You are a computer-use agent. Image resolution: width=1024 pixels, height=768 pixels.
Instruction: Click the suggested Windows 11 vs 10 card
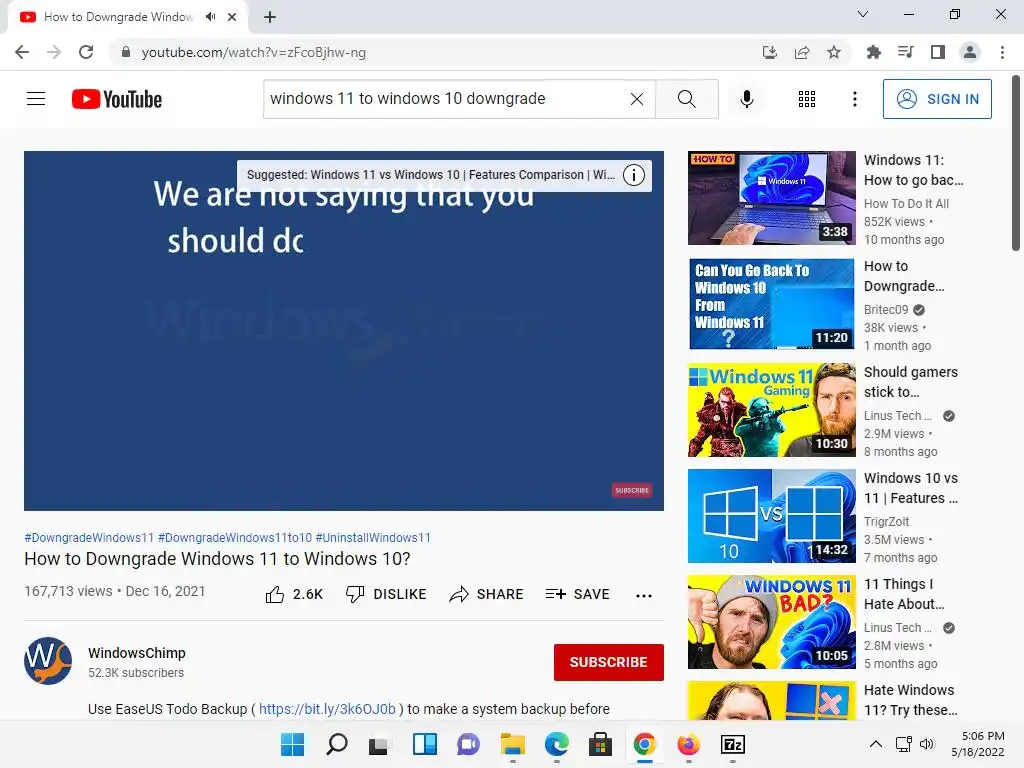pos(431,175)
